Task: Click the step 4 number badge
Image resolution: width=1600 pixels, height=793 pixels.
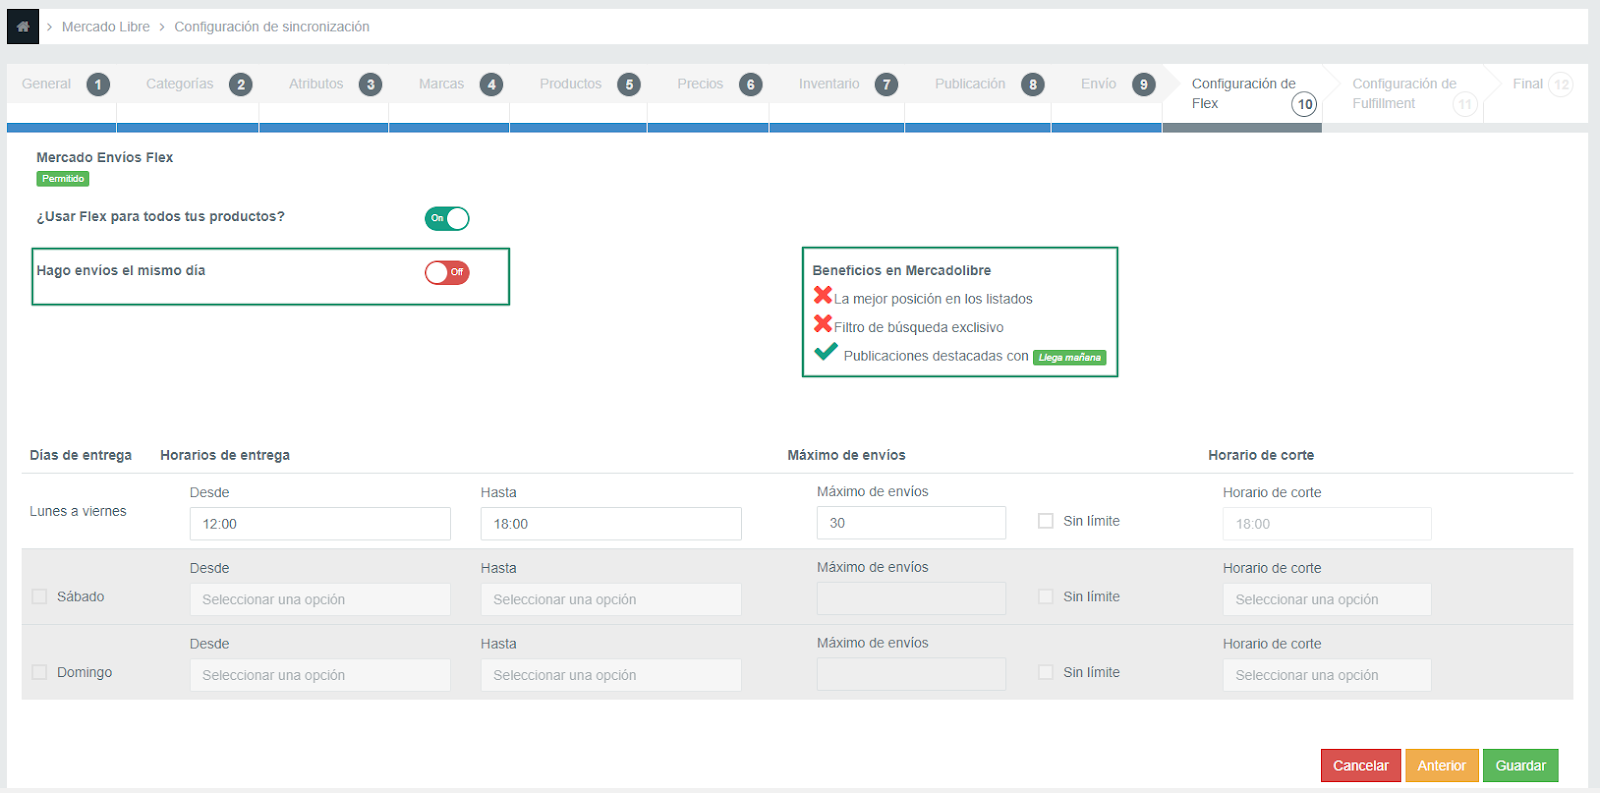Action: tap(491, 85)
